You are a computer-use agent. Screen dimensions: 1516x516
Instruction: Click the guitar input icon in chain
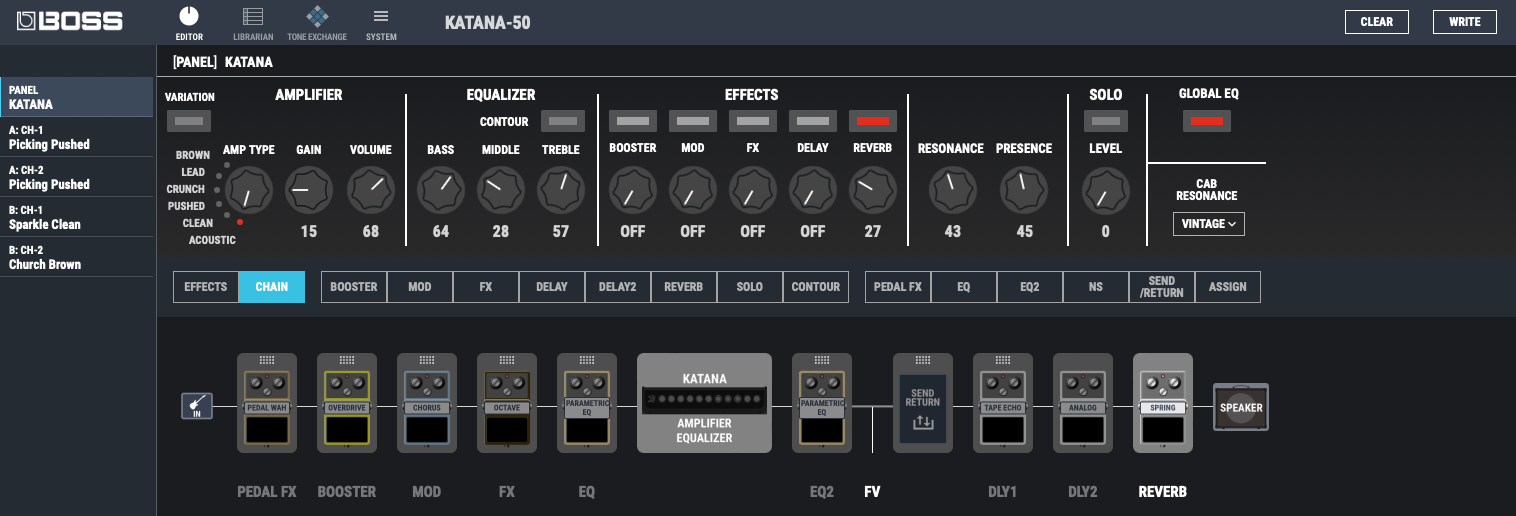(x=197, y=407)
